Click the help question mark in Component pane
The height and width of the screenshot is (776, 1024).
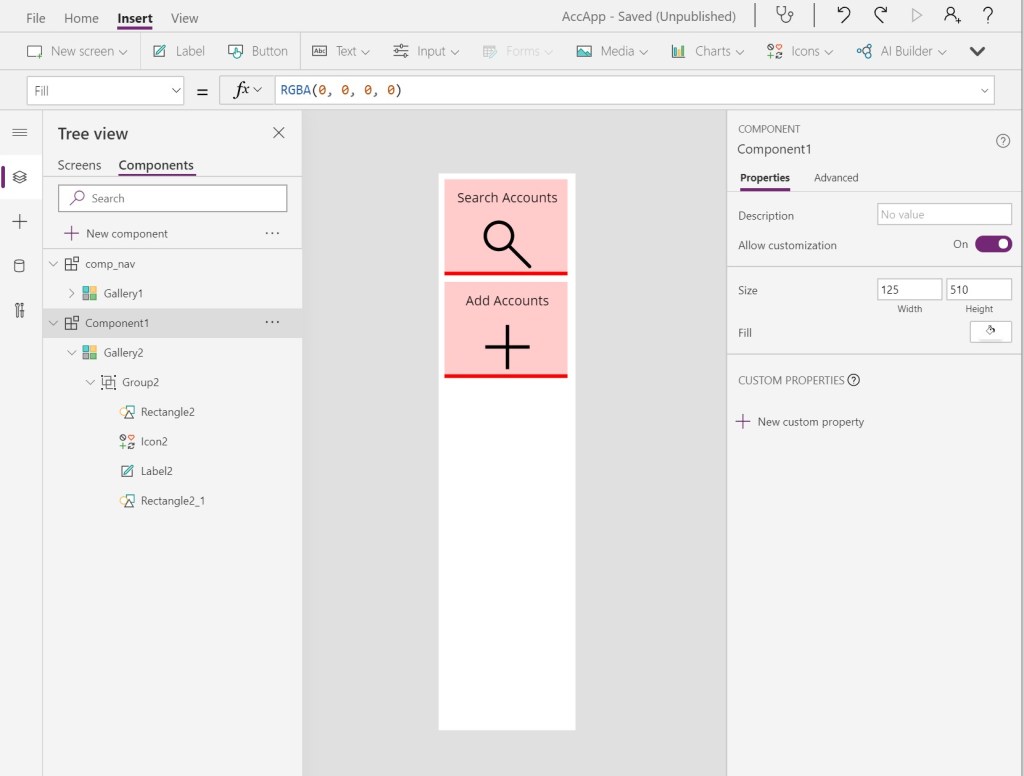(x=1003, y=141)
